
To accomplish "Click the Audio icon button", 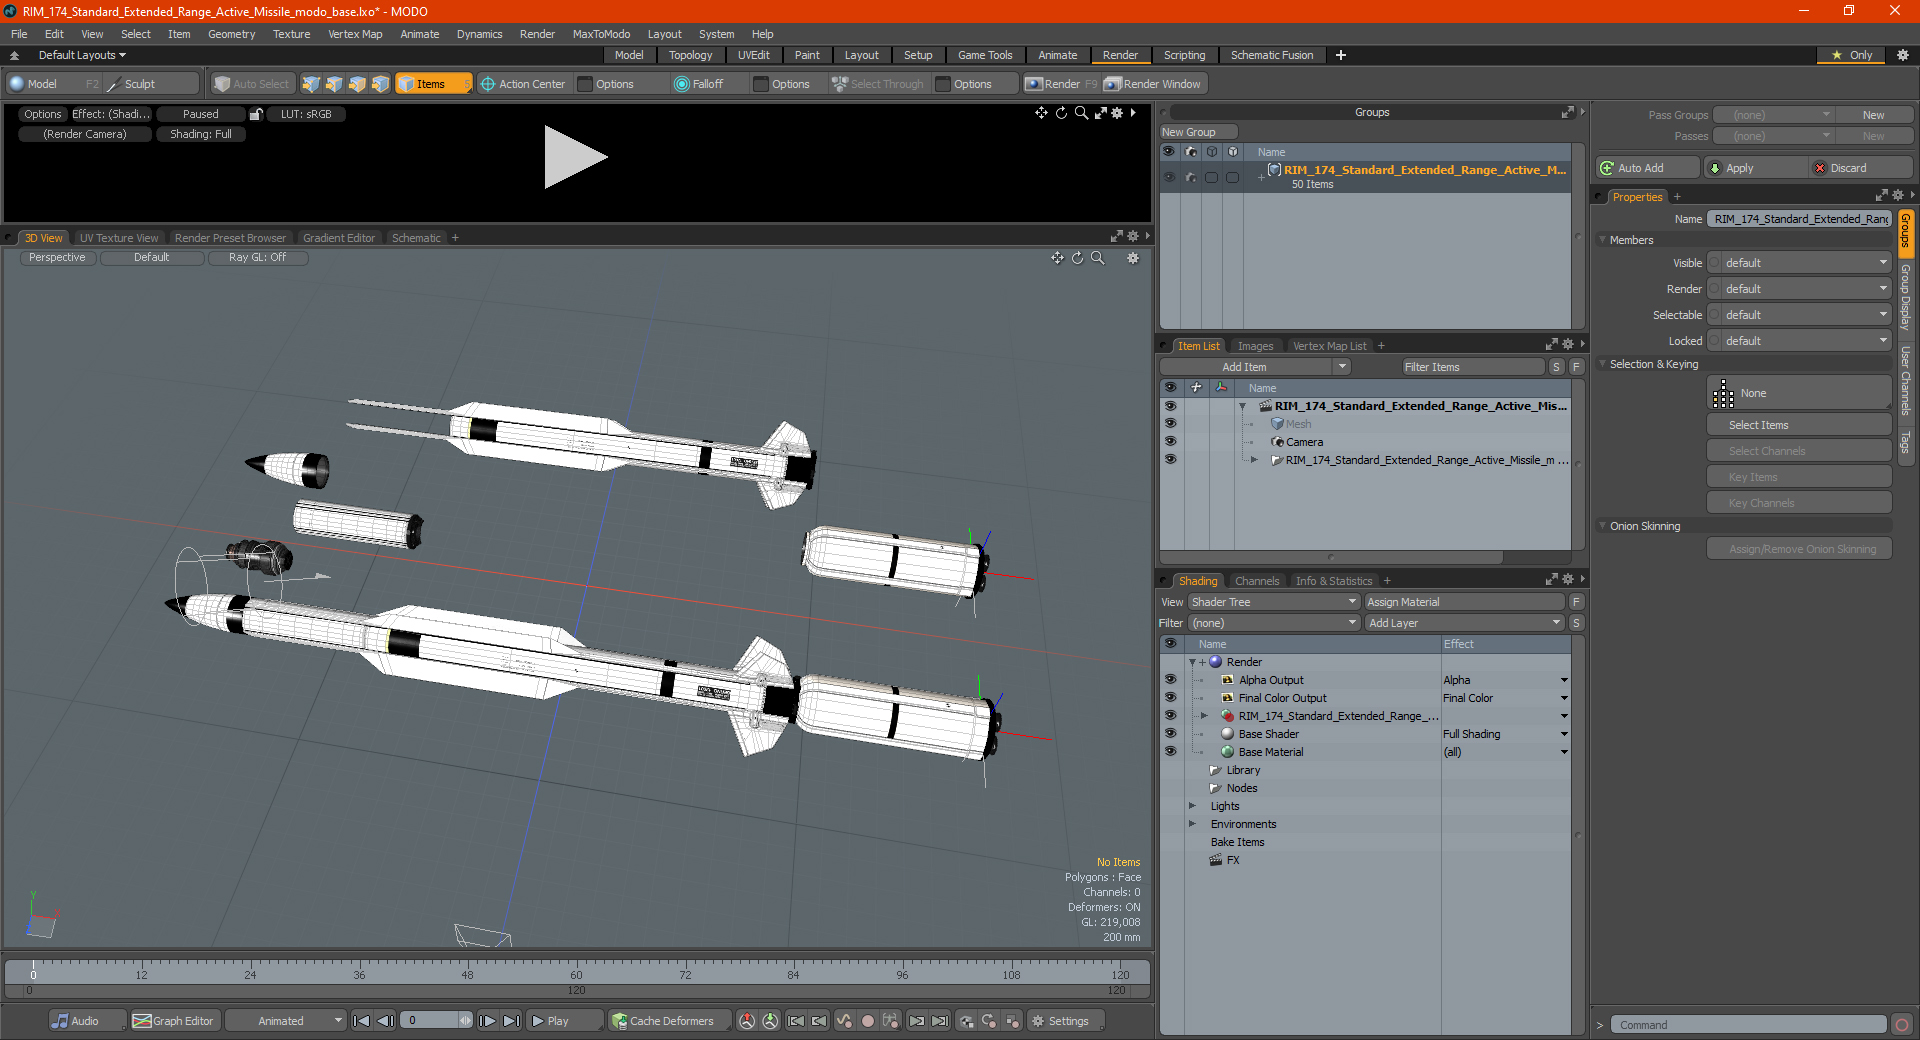I will (x=61, y=1021).
